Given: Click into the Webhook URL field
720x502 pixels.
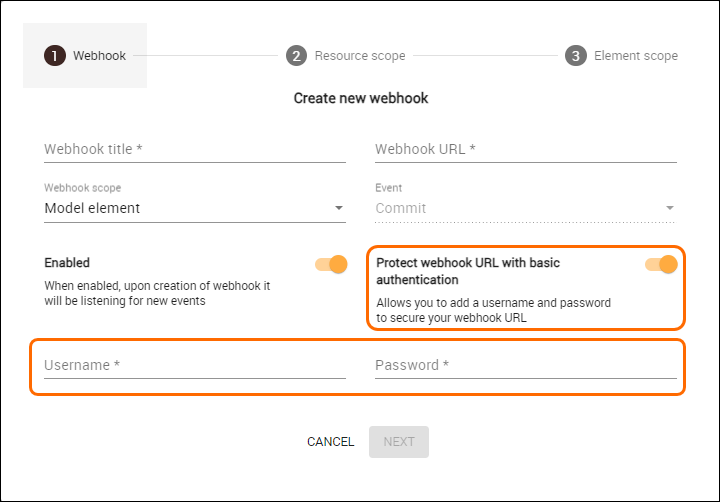Looking at the screenshot, I should [x=525, y=150].
